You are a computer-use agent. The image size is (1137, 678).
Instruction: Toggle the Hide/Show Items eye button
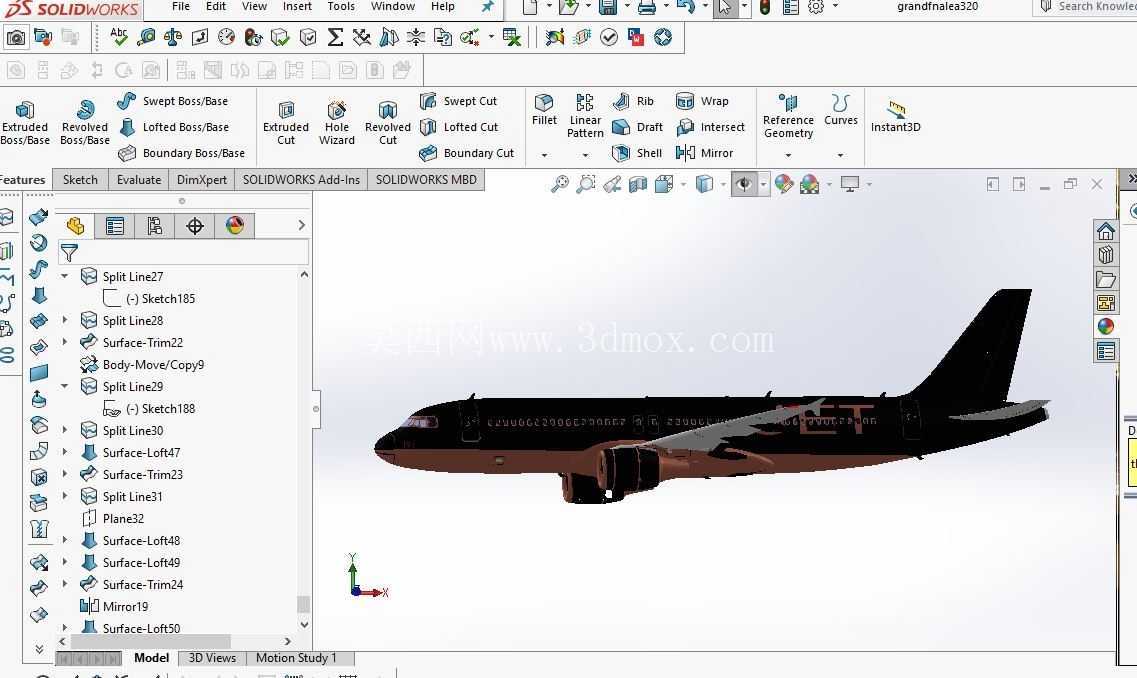743,184
